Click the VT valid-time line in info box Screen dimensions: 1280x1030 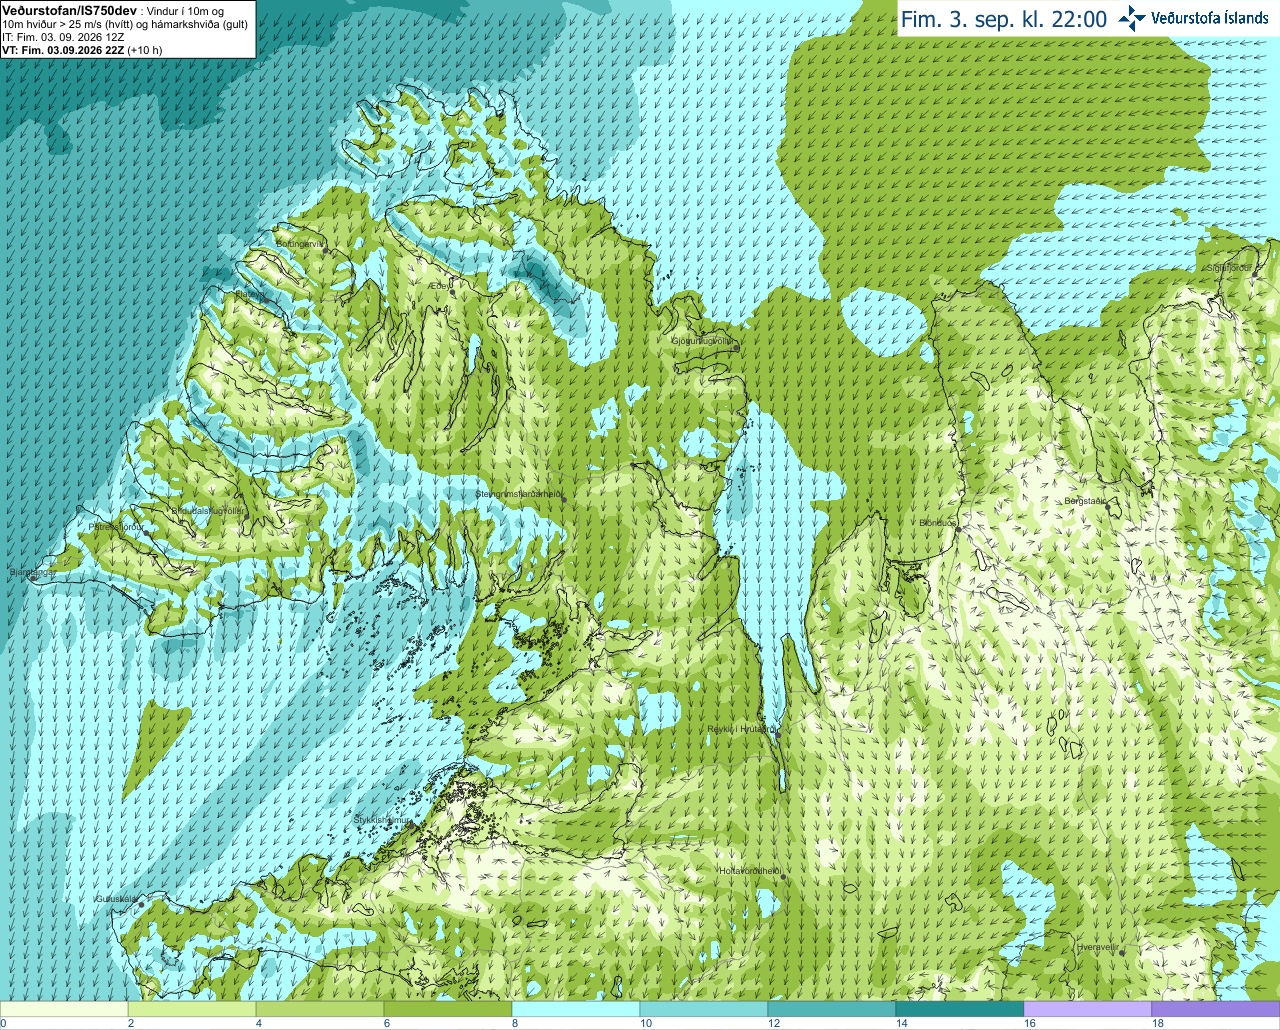coord(82,49)
